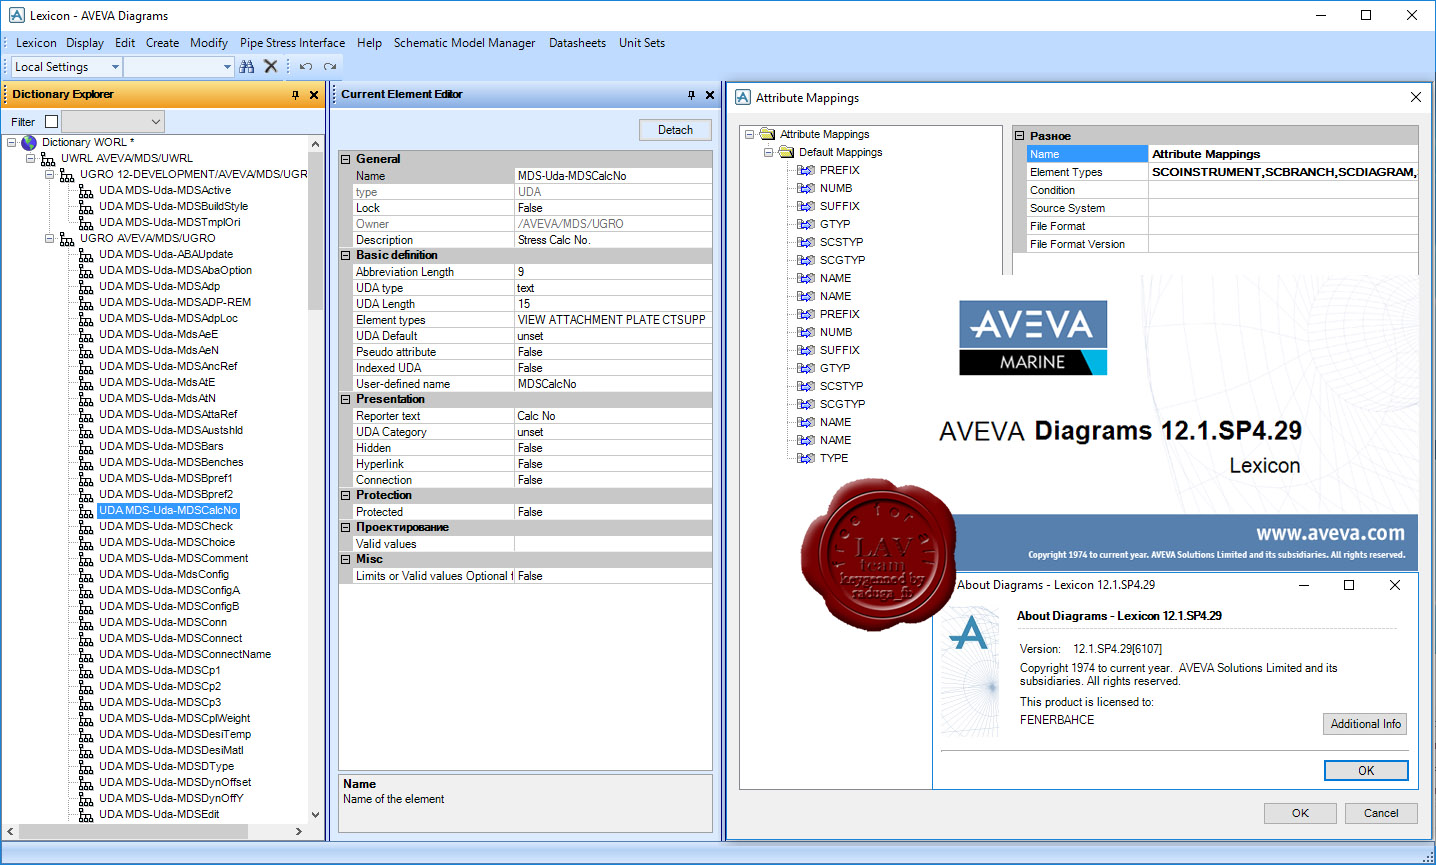Click mapping icon beside NUMB first entry
Image resolution: width=1436 pixels, height=865 pixels.
click(806, 188)
